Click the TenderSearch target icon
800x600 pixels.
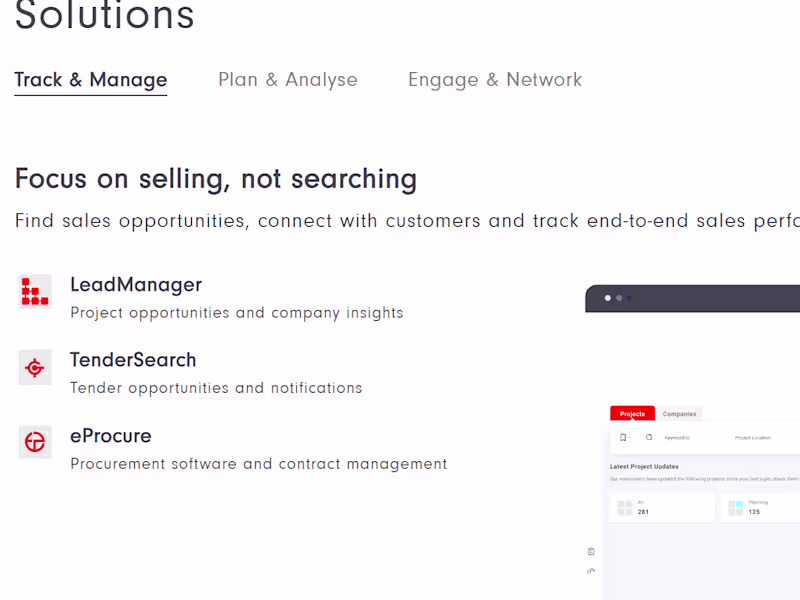coord(35,368)
